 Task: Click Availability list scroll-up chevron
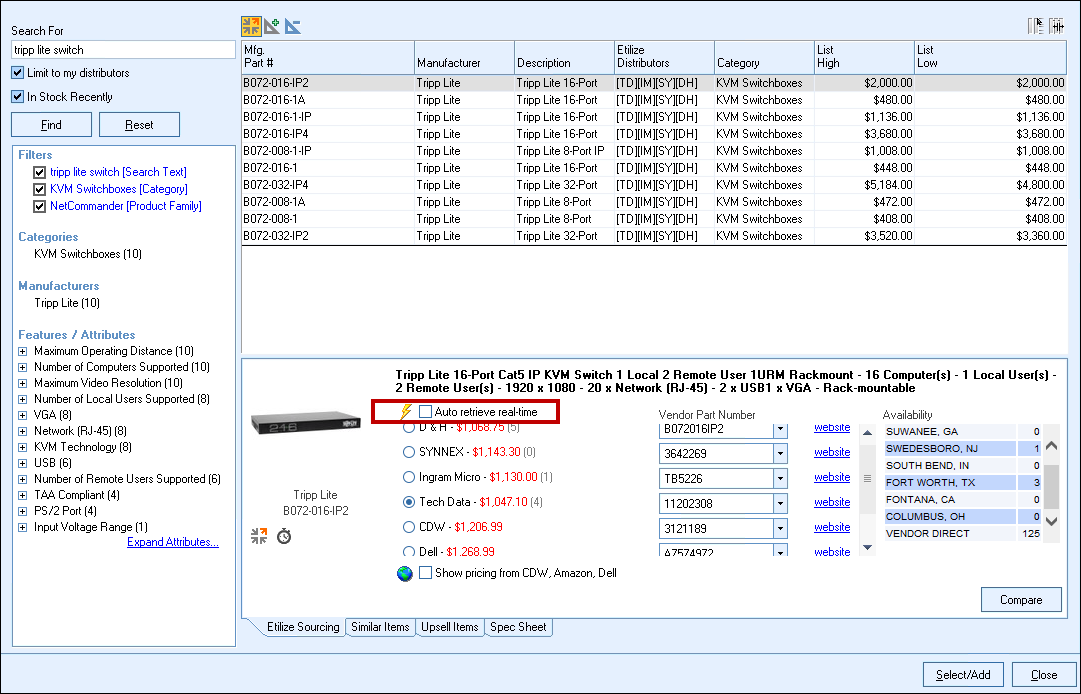click(x=1051, y=446)
